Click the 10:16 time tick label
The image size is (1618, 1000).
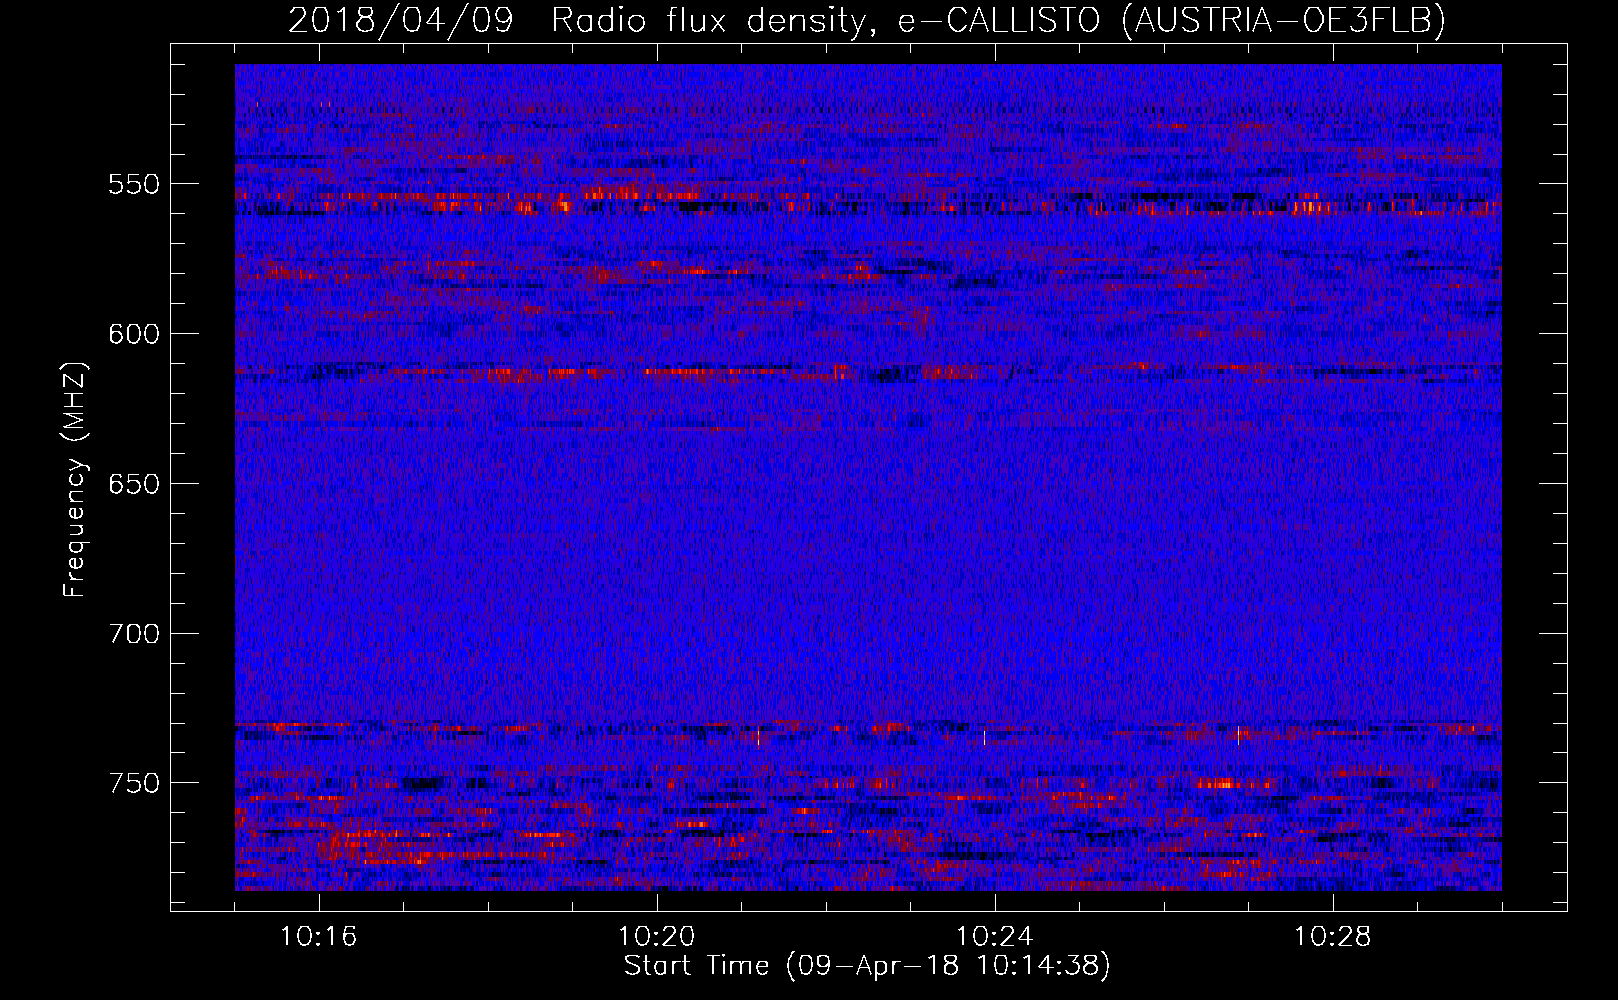(x=319, y=937)
